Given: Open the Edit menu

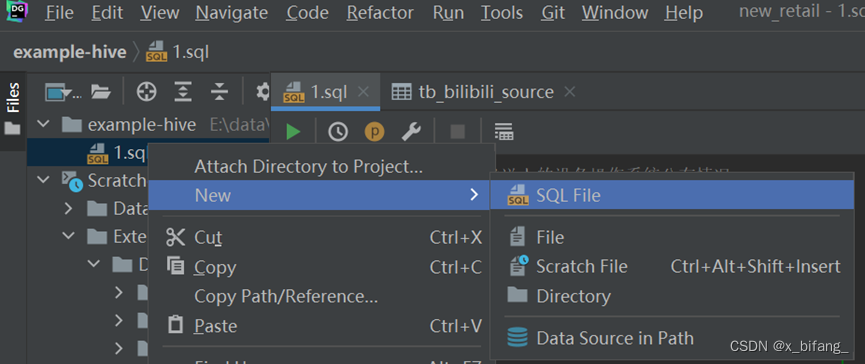Looking at the screenshot, I should pyautogui.click(x=108, y=12).
